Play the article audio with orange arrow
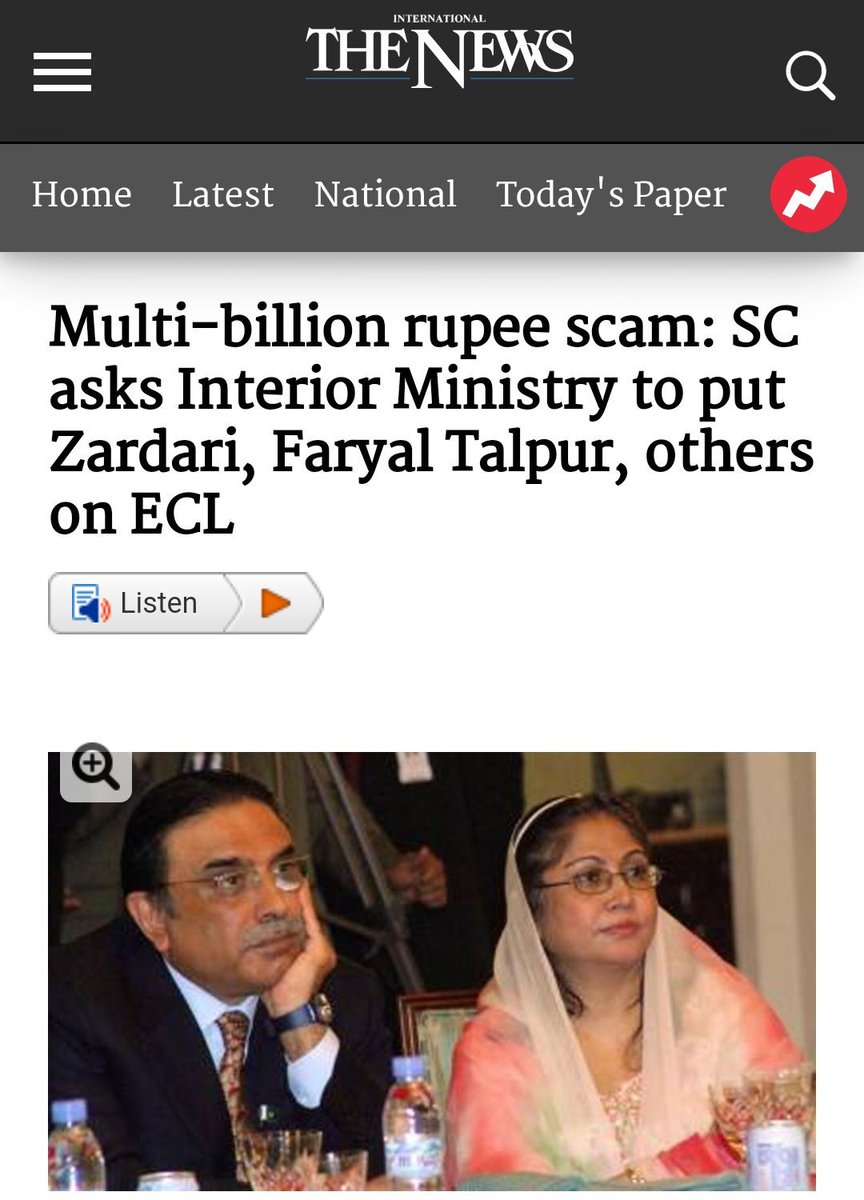The width and height of the screenshot is (864, 1200). (275, 603)
